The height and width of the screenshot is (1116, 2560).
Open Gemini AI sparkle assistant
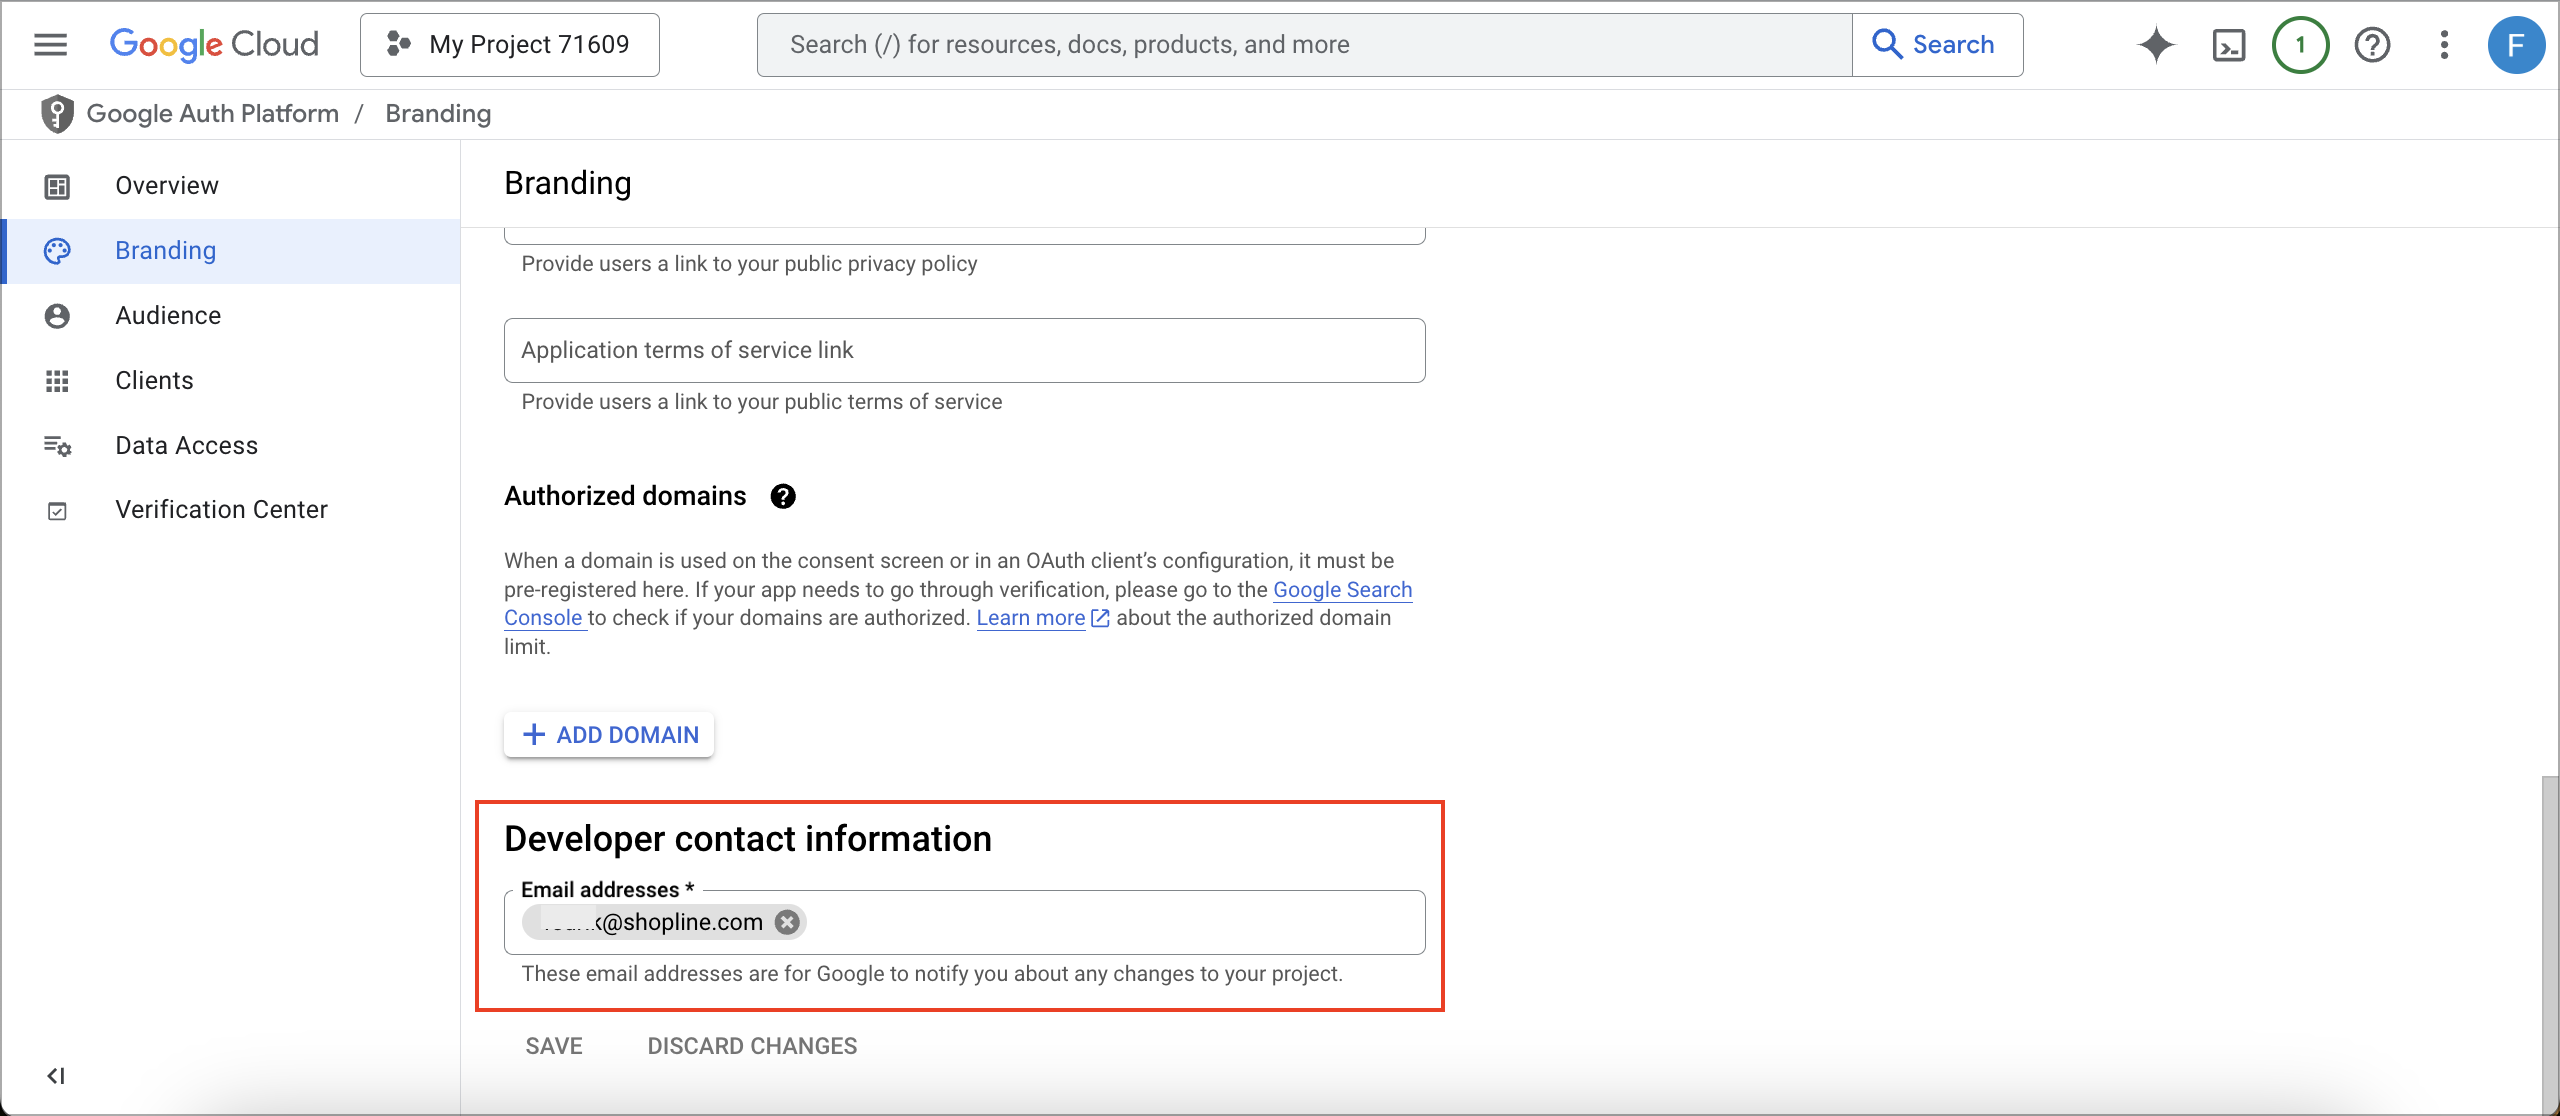click(2156, 45)
